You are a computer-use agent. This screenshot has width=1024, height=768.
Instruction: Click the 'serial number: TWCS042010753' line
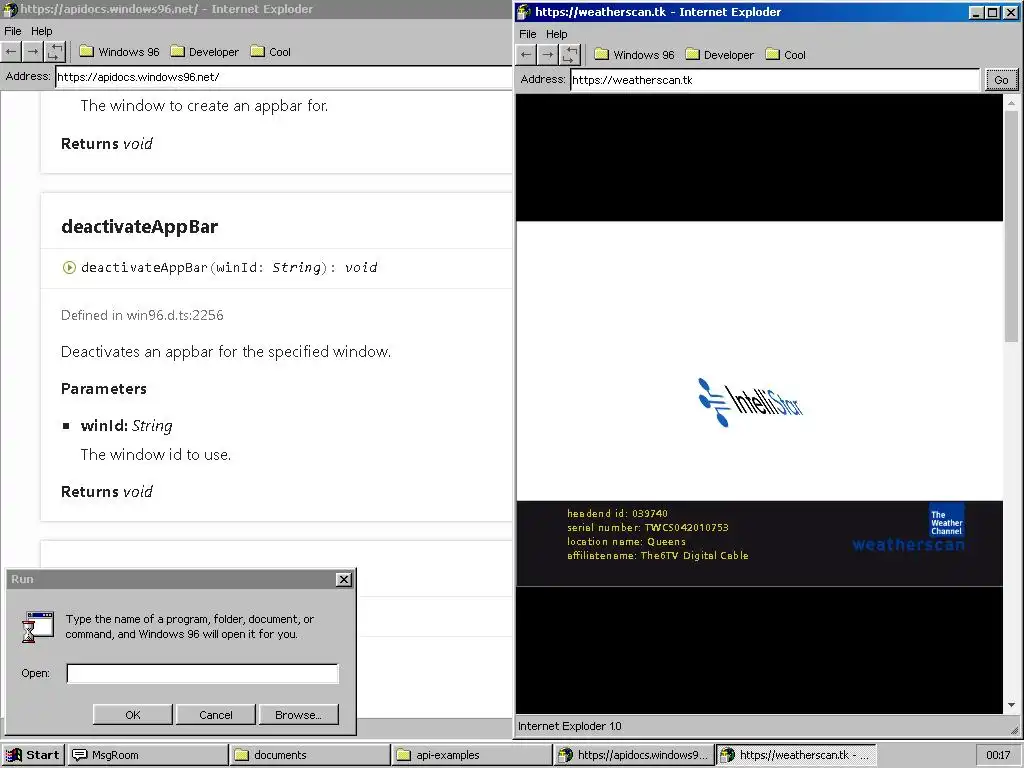(x=647, y=527)
